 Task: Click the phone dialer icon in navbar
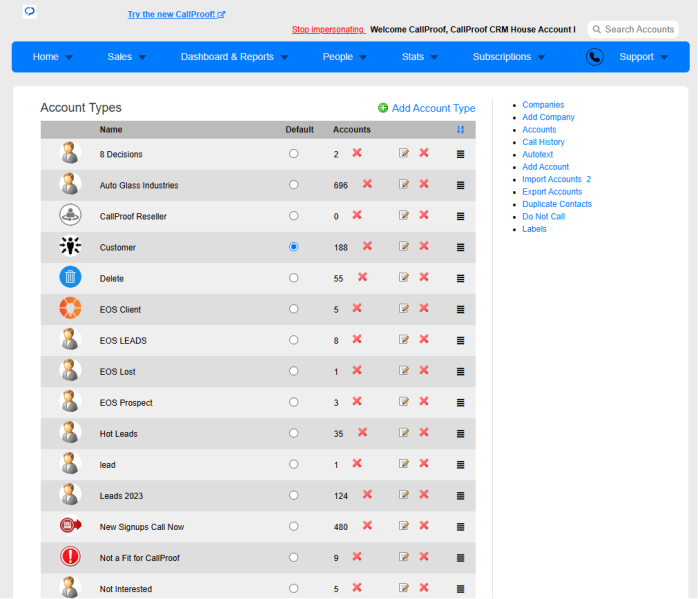(x=595, y=57)
